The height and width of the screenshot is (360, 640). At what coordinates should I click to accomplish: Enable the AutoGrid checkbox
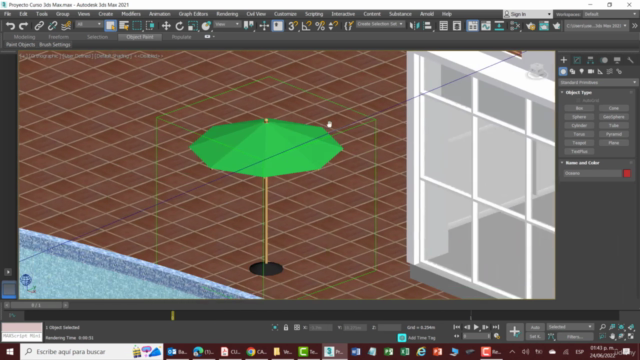[x=578, y=100]
